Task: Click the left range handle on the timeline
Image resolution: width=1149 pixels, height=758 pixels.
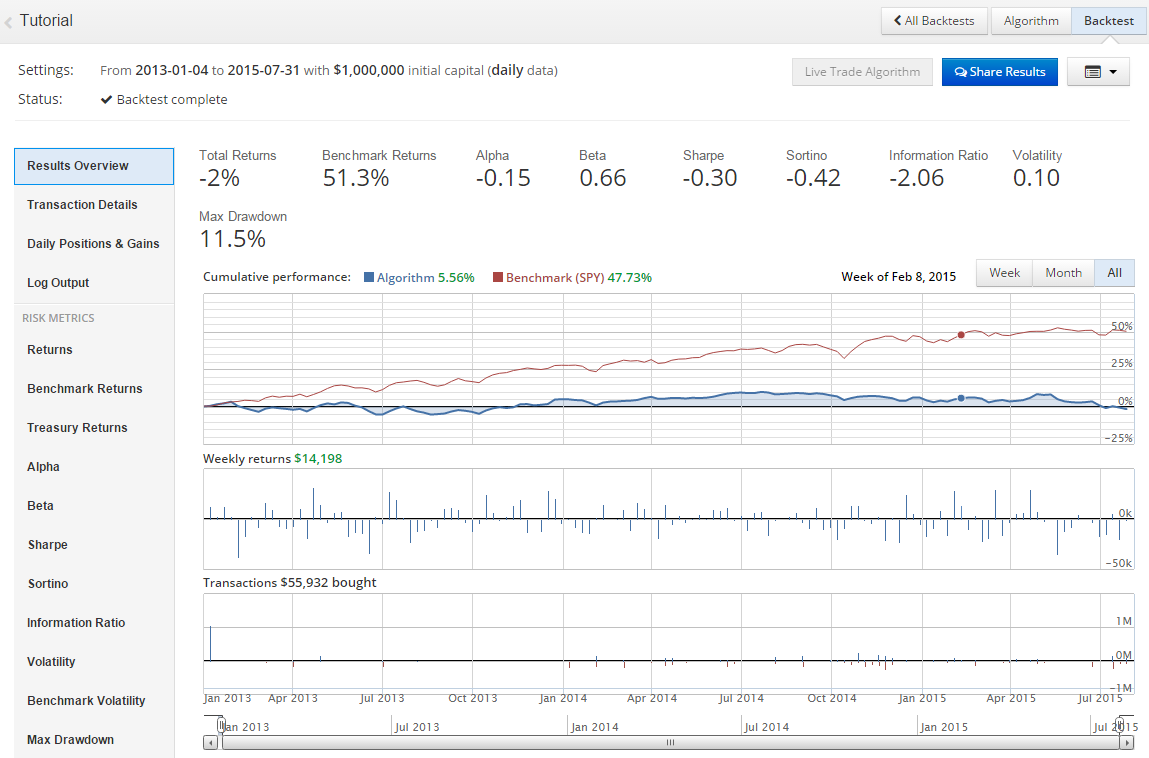Action: tap(221, 725)
